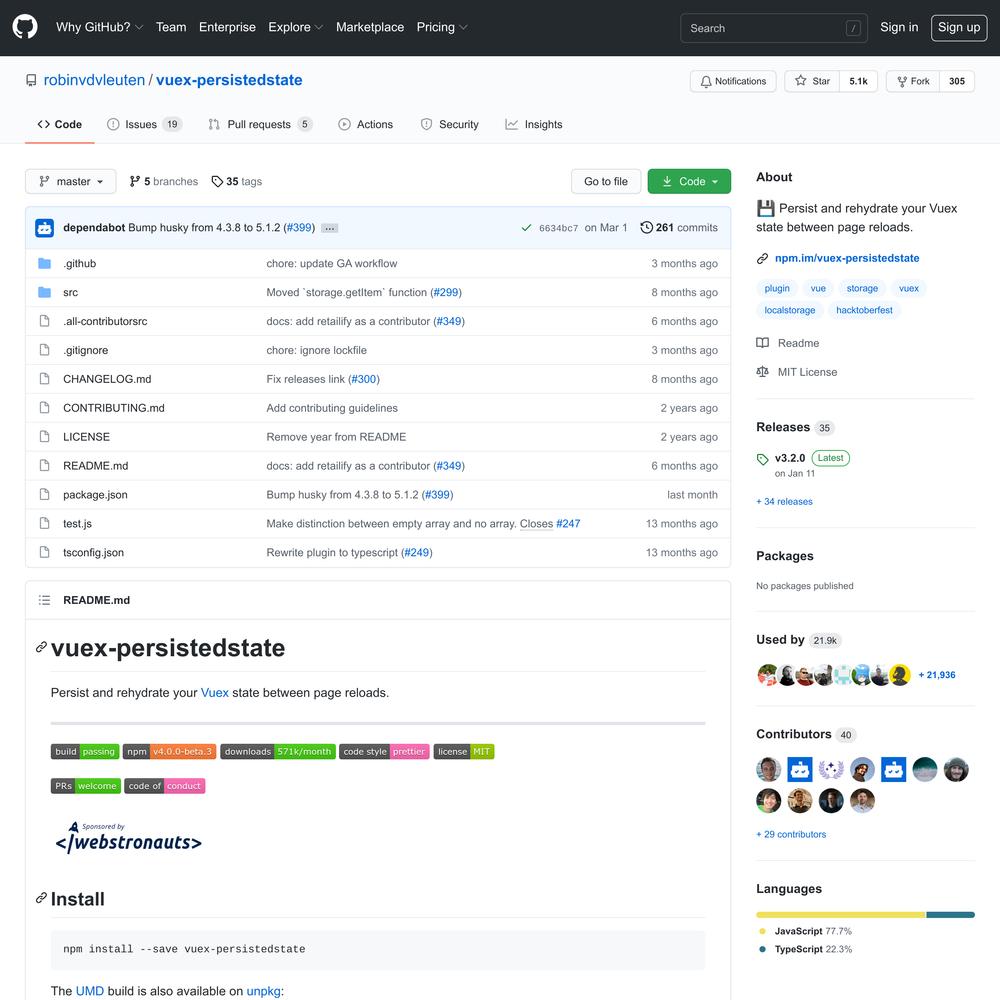Click the webstronauts sponsor logo
The image size is (1000, 1000).
pyautogui.click(x=128, y=837)
